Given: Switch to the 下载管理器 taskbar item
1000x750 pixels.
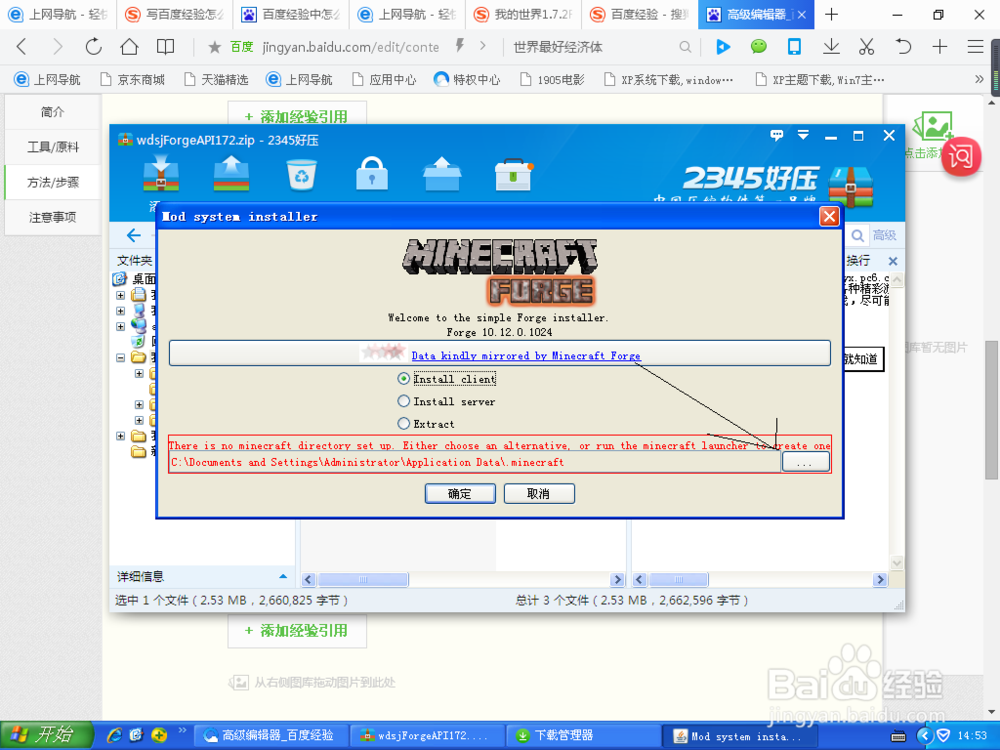Looking at the screenshot, I should point(583,736).
